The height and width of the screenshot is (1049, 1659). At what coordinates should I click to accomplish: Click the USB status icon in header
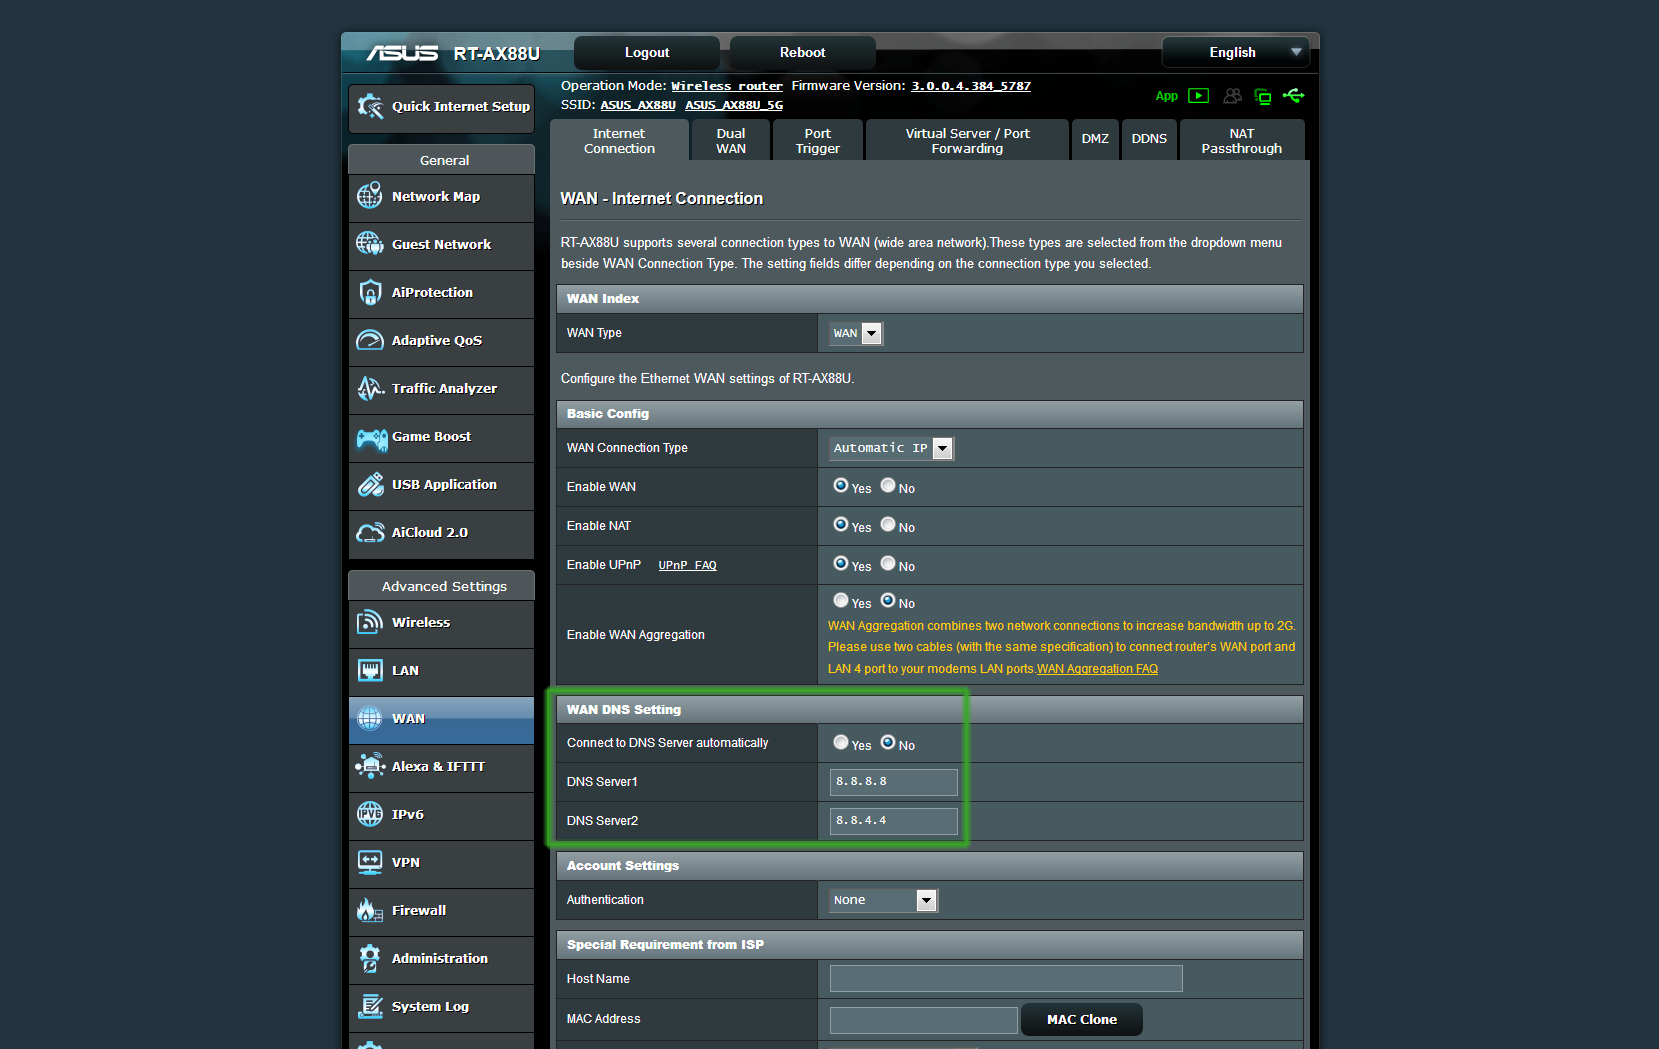(1294, 95)
